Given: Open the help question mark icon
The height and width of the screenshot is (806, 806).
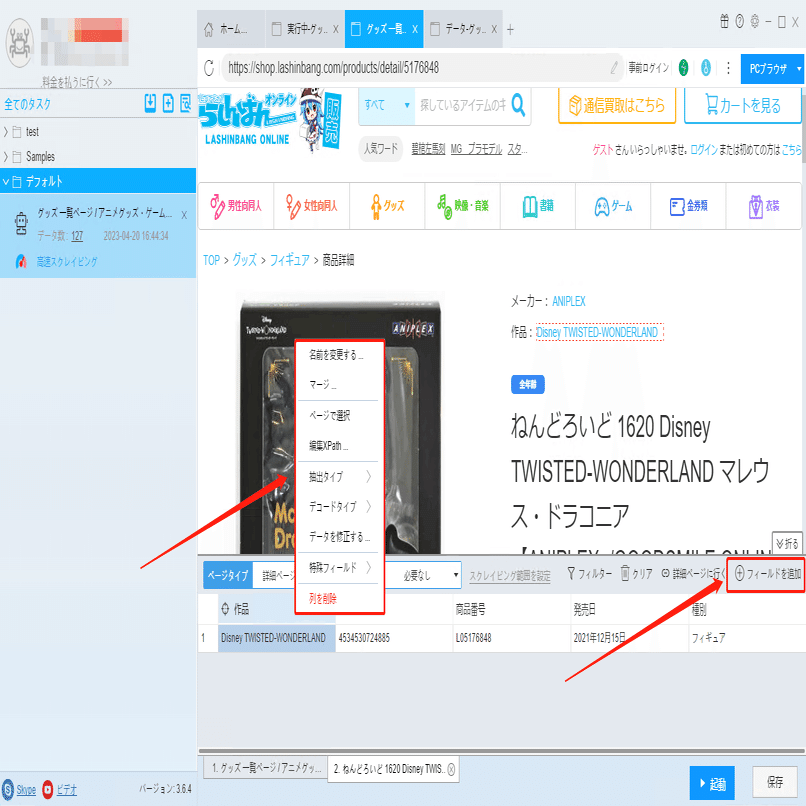Looking at the screenshot, I should (x=740, y=22).
